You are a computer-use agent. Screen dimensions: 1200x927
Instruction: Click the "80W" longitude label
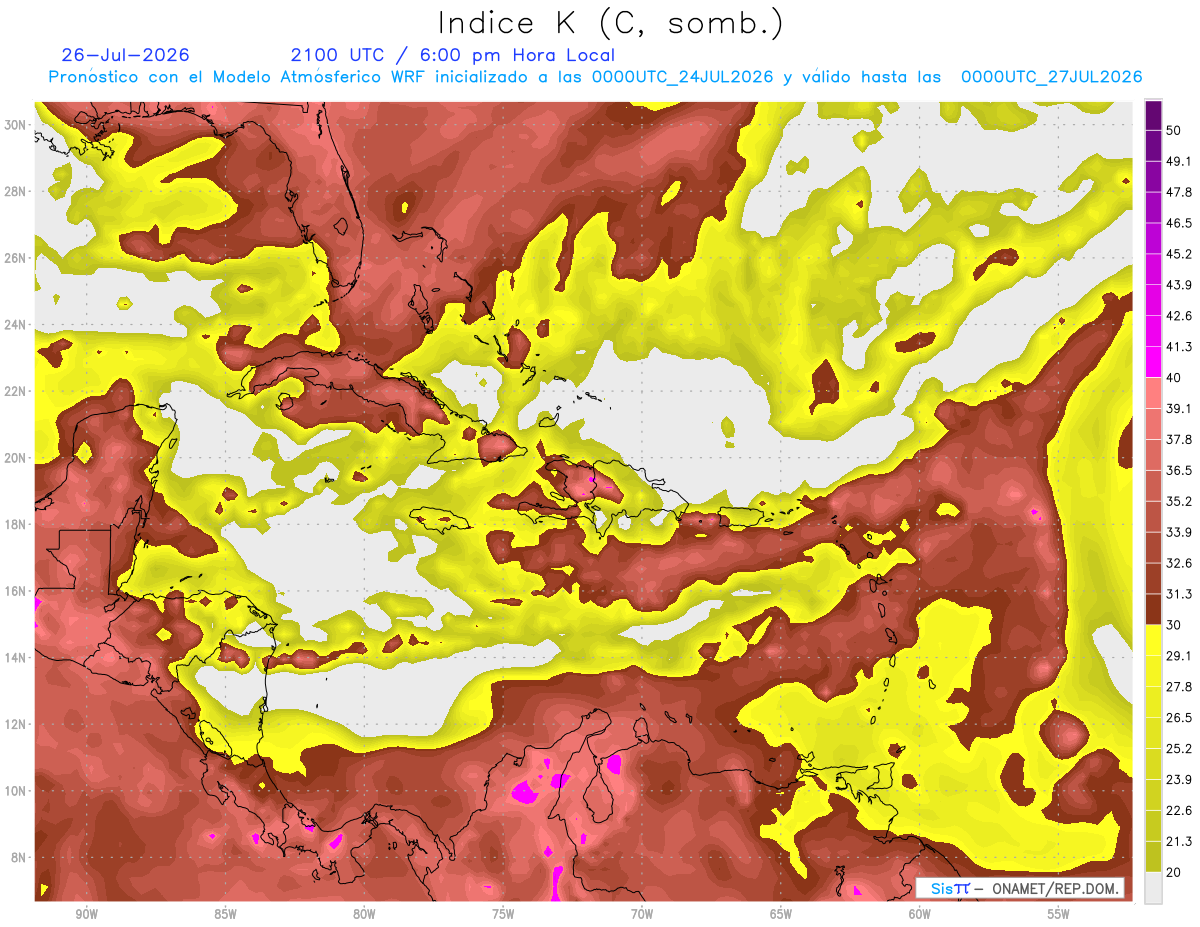click(364, 915)
